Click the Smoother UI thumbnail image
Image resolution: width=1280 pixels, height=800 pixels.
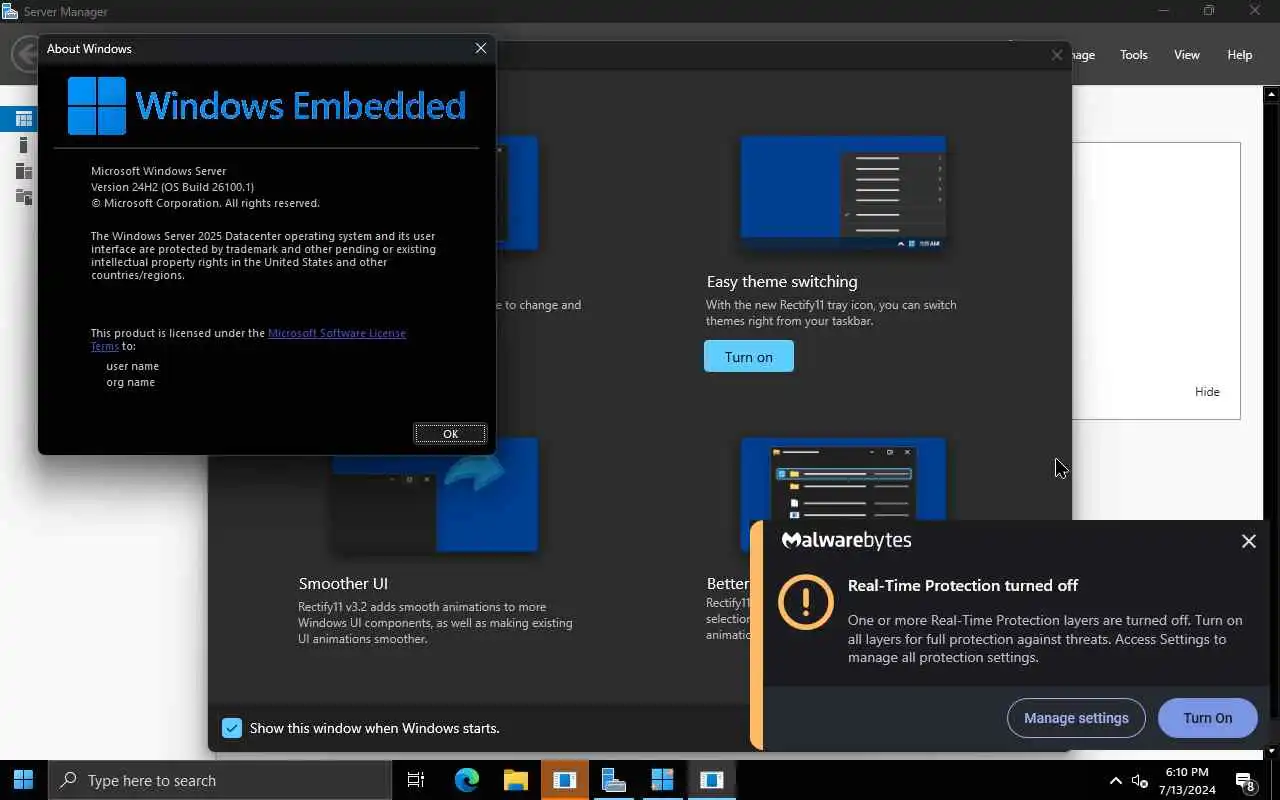(x=436, y=494)
